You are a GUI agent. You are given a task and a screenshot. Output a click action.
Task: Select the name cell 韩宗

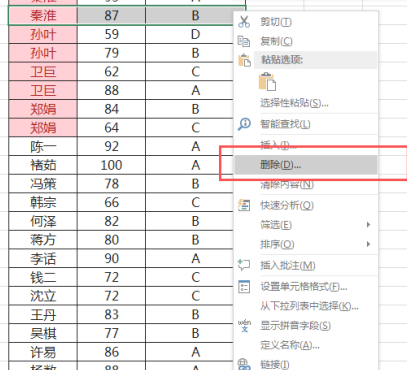point(43,202)
